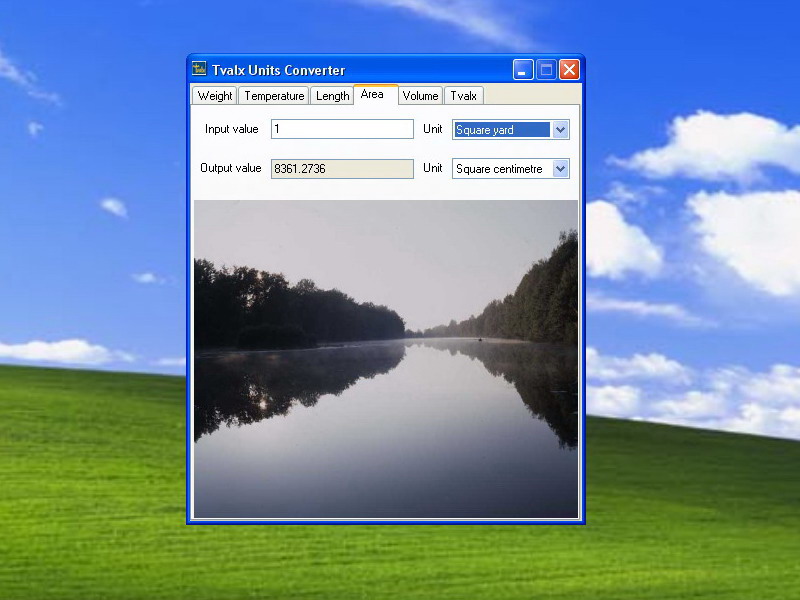The image size is (800, 600).
Task: Select the Length tab
Action: click(x=332, y=96)
